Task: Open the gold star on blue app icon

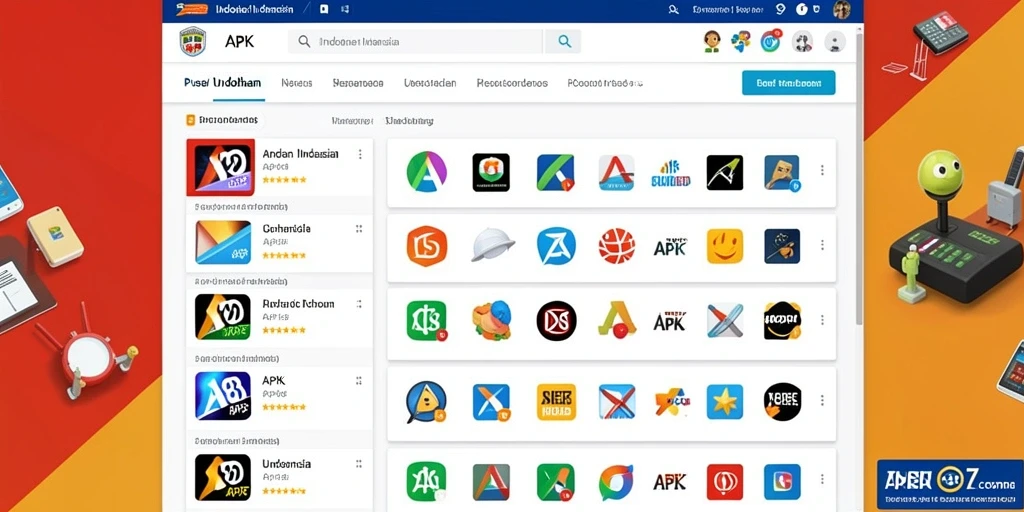Action: click(x=724, y=402)
